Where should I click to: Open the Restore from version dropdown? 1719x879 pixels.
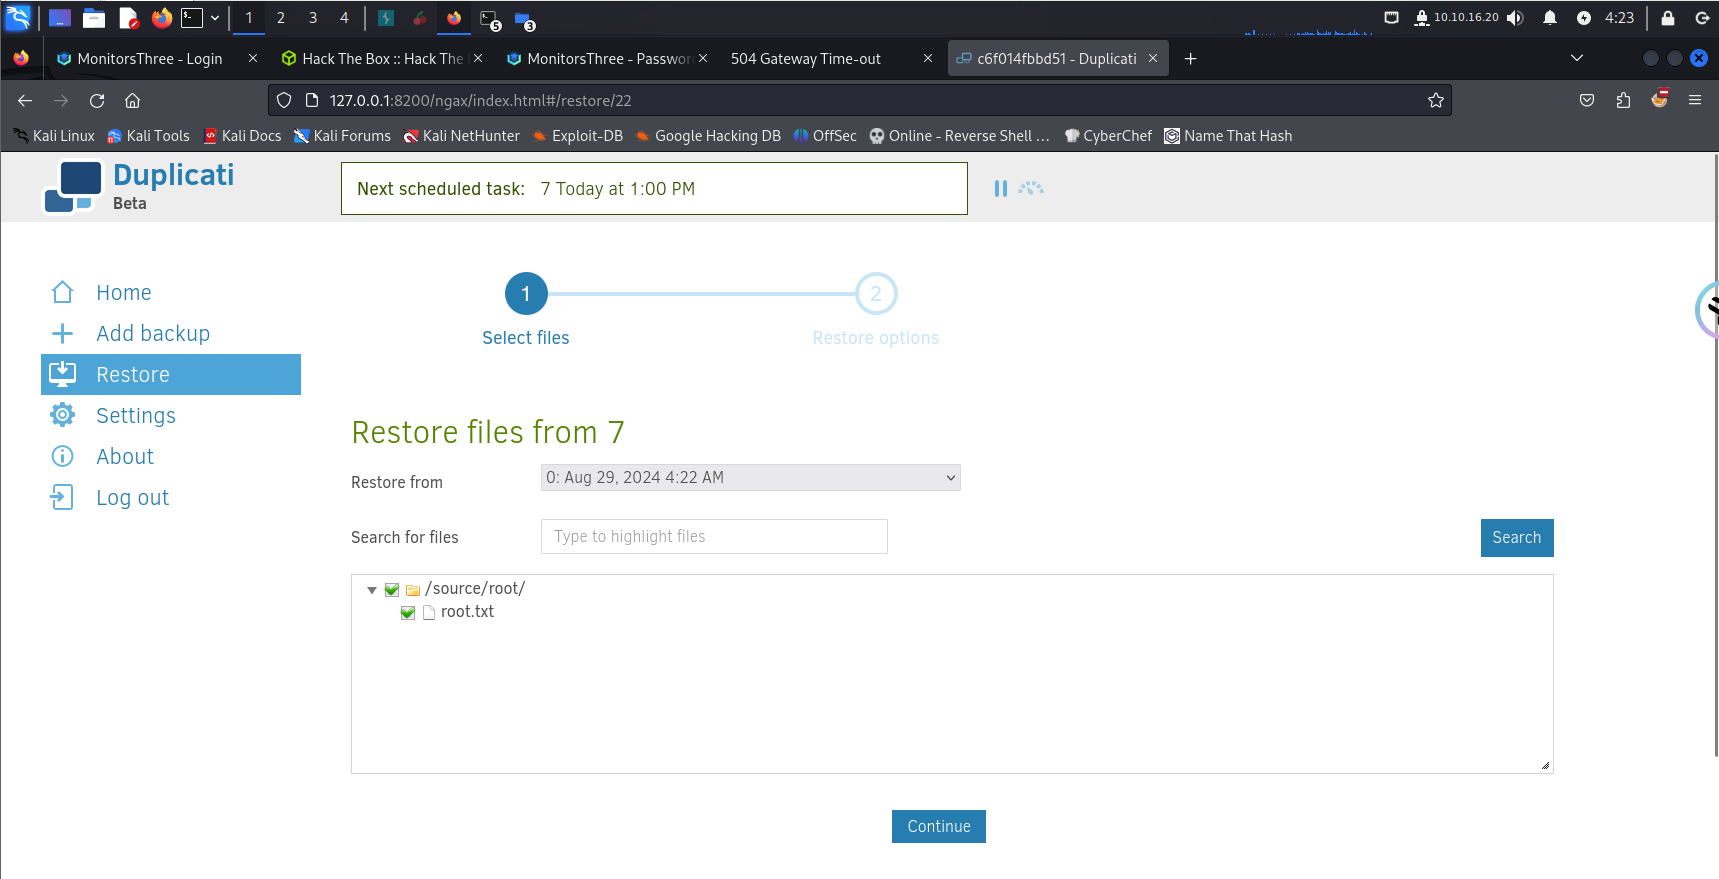(x=750, y=478)
